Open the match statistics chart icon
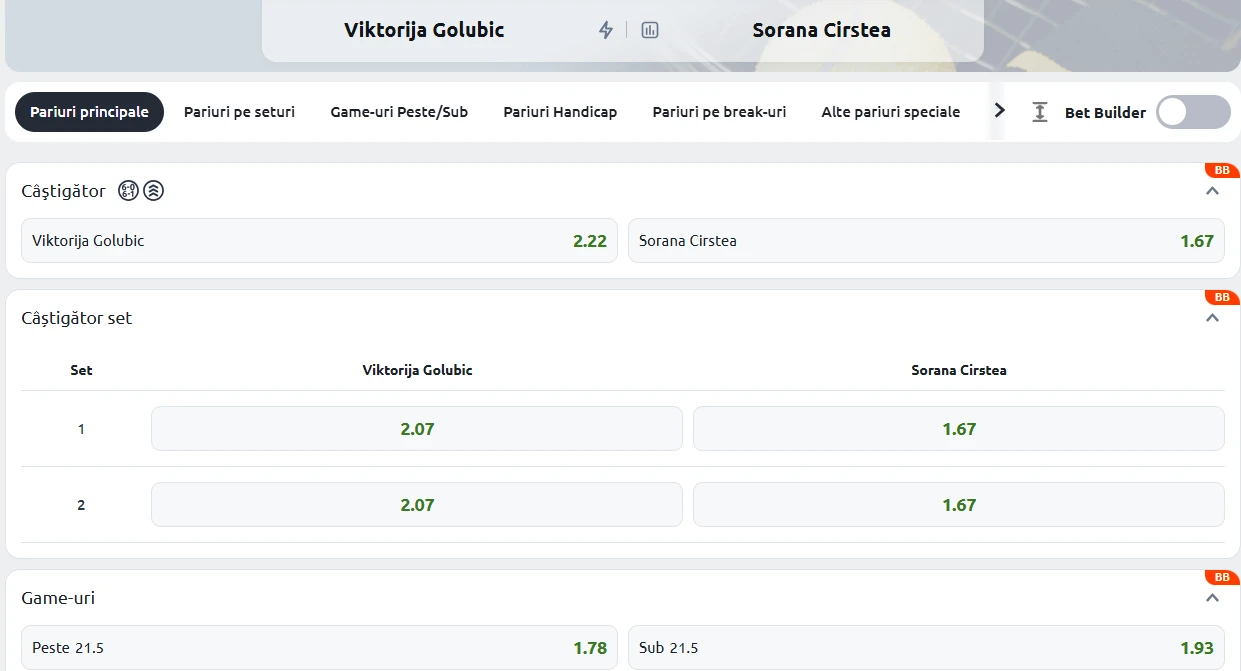Viewport: 1241px width, 671px height. [650, 30]
